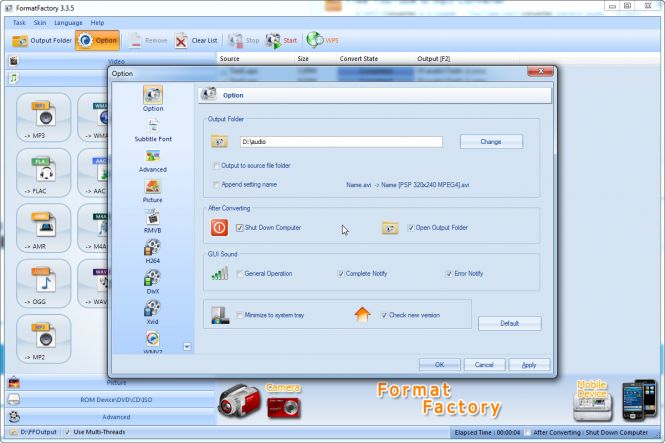Click the Source column header

tap(229, 59)
